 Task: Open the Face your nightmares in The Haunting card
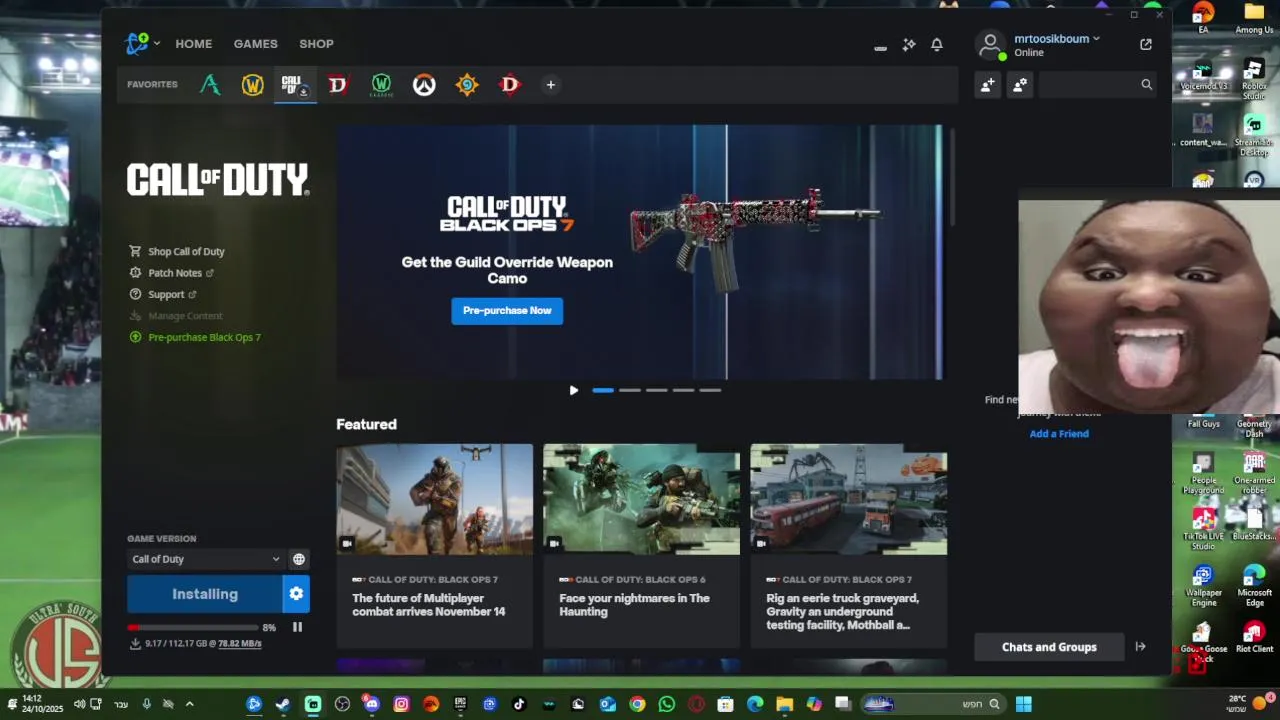641,546
